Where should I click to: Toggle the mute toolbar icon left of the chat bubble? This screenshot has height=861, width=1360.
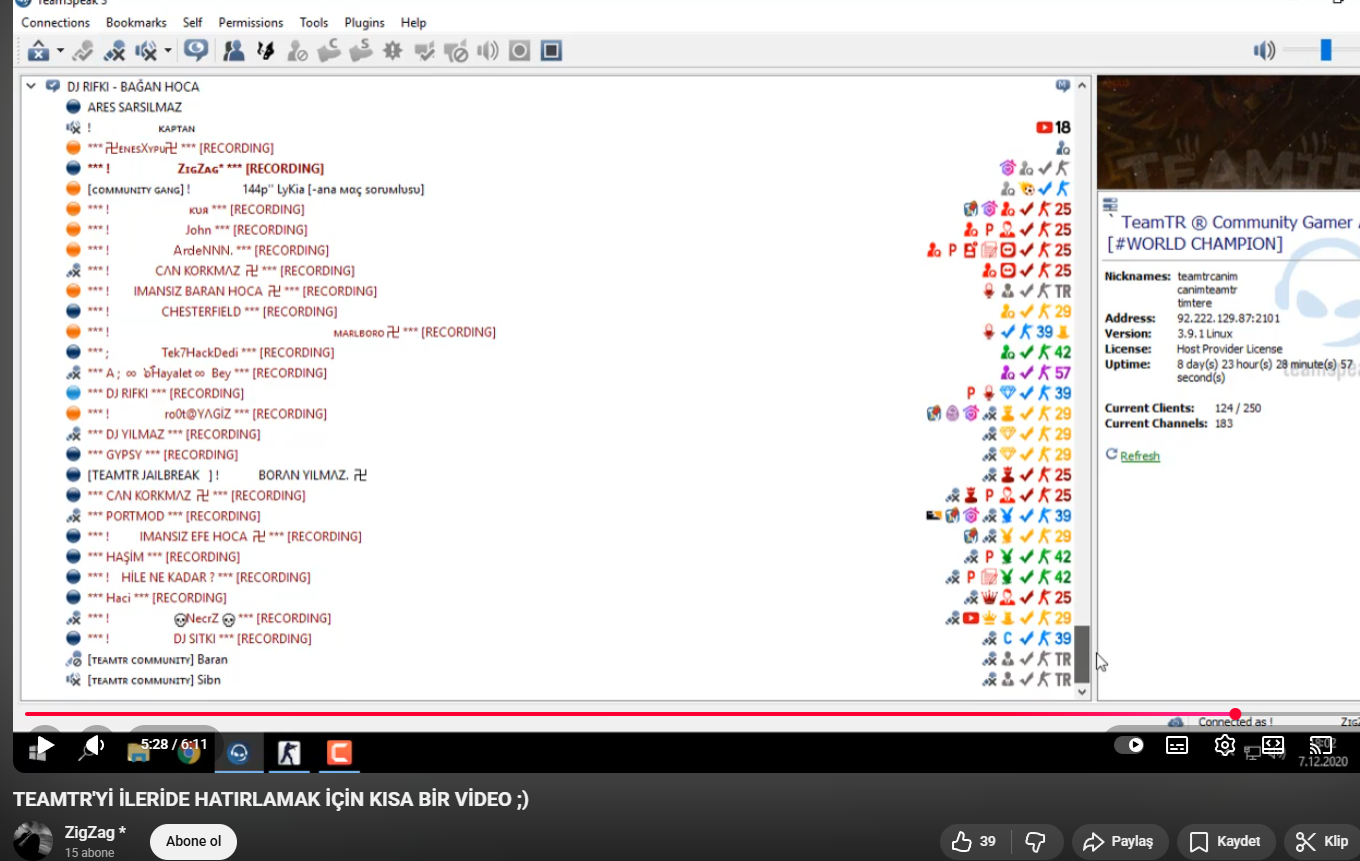[x=147, y=50]
